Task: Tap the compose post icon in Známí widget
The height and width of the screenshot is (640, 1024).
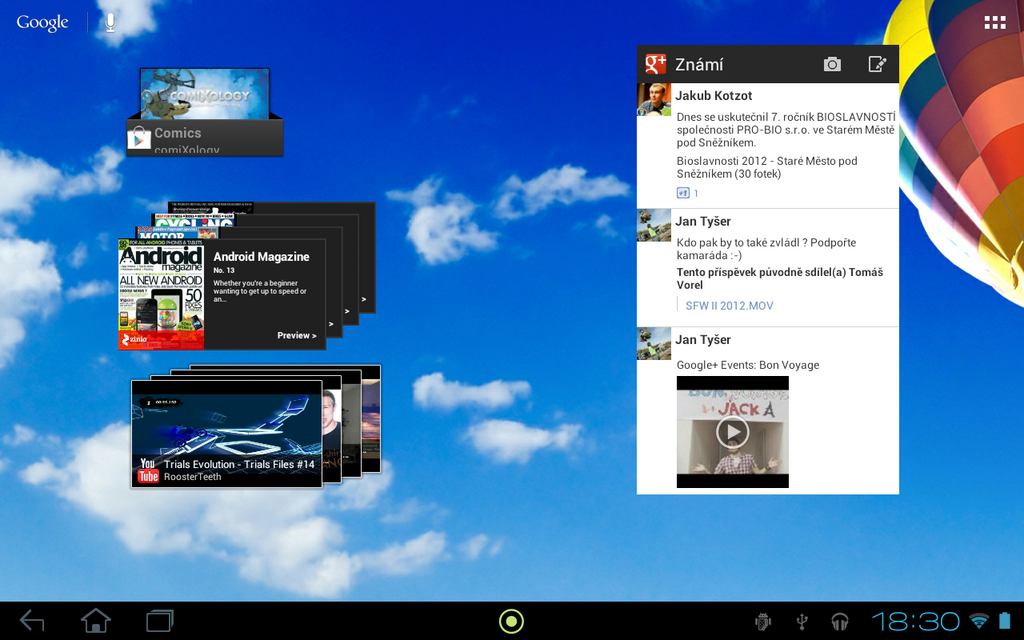Action: 877,63
